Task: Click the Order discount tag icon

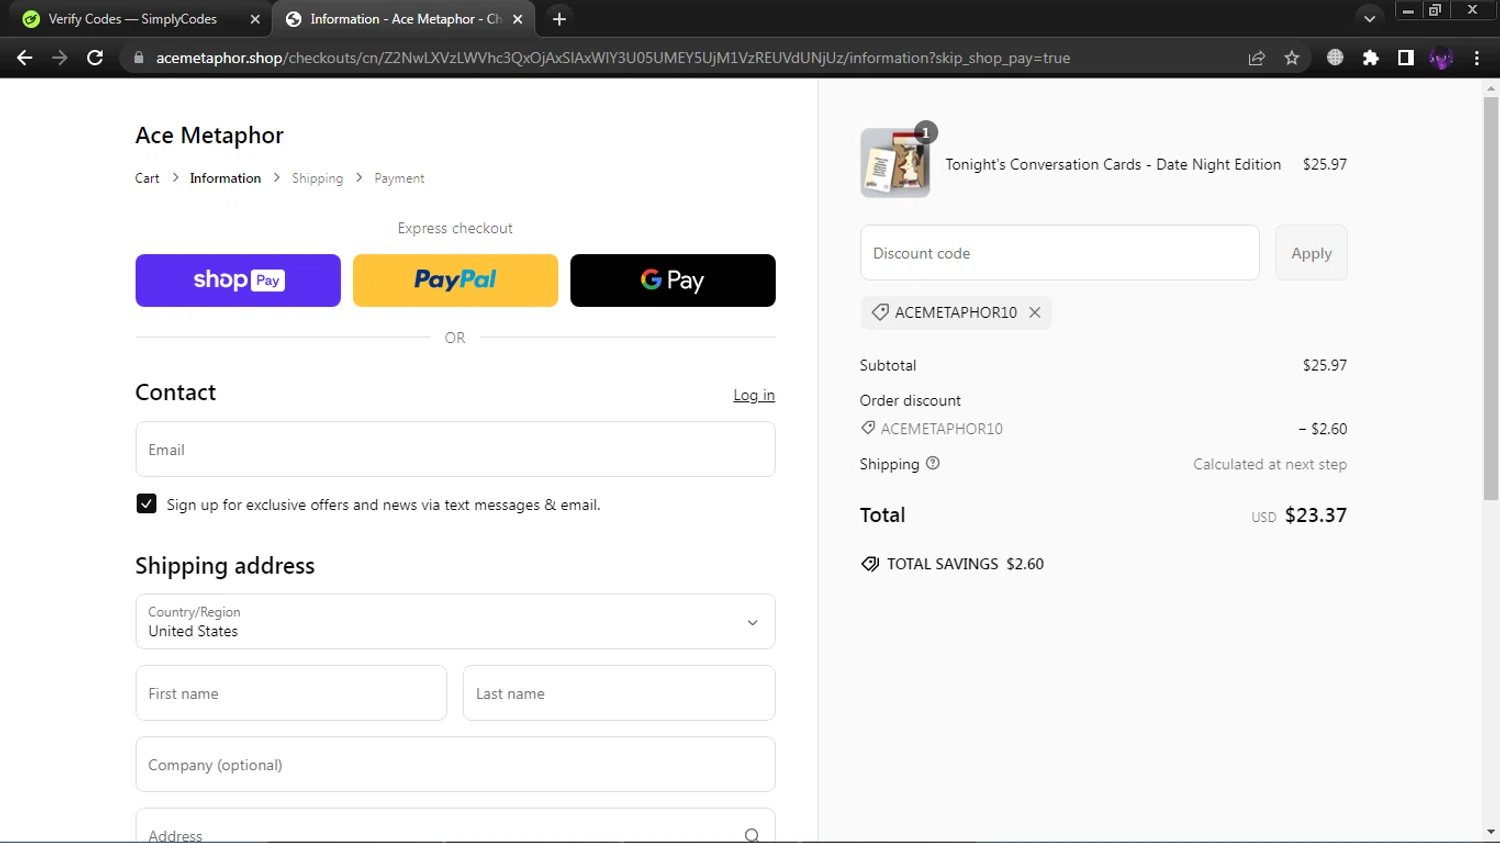Action: click(x=868, y=428)
